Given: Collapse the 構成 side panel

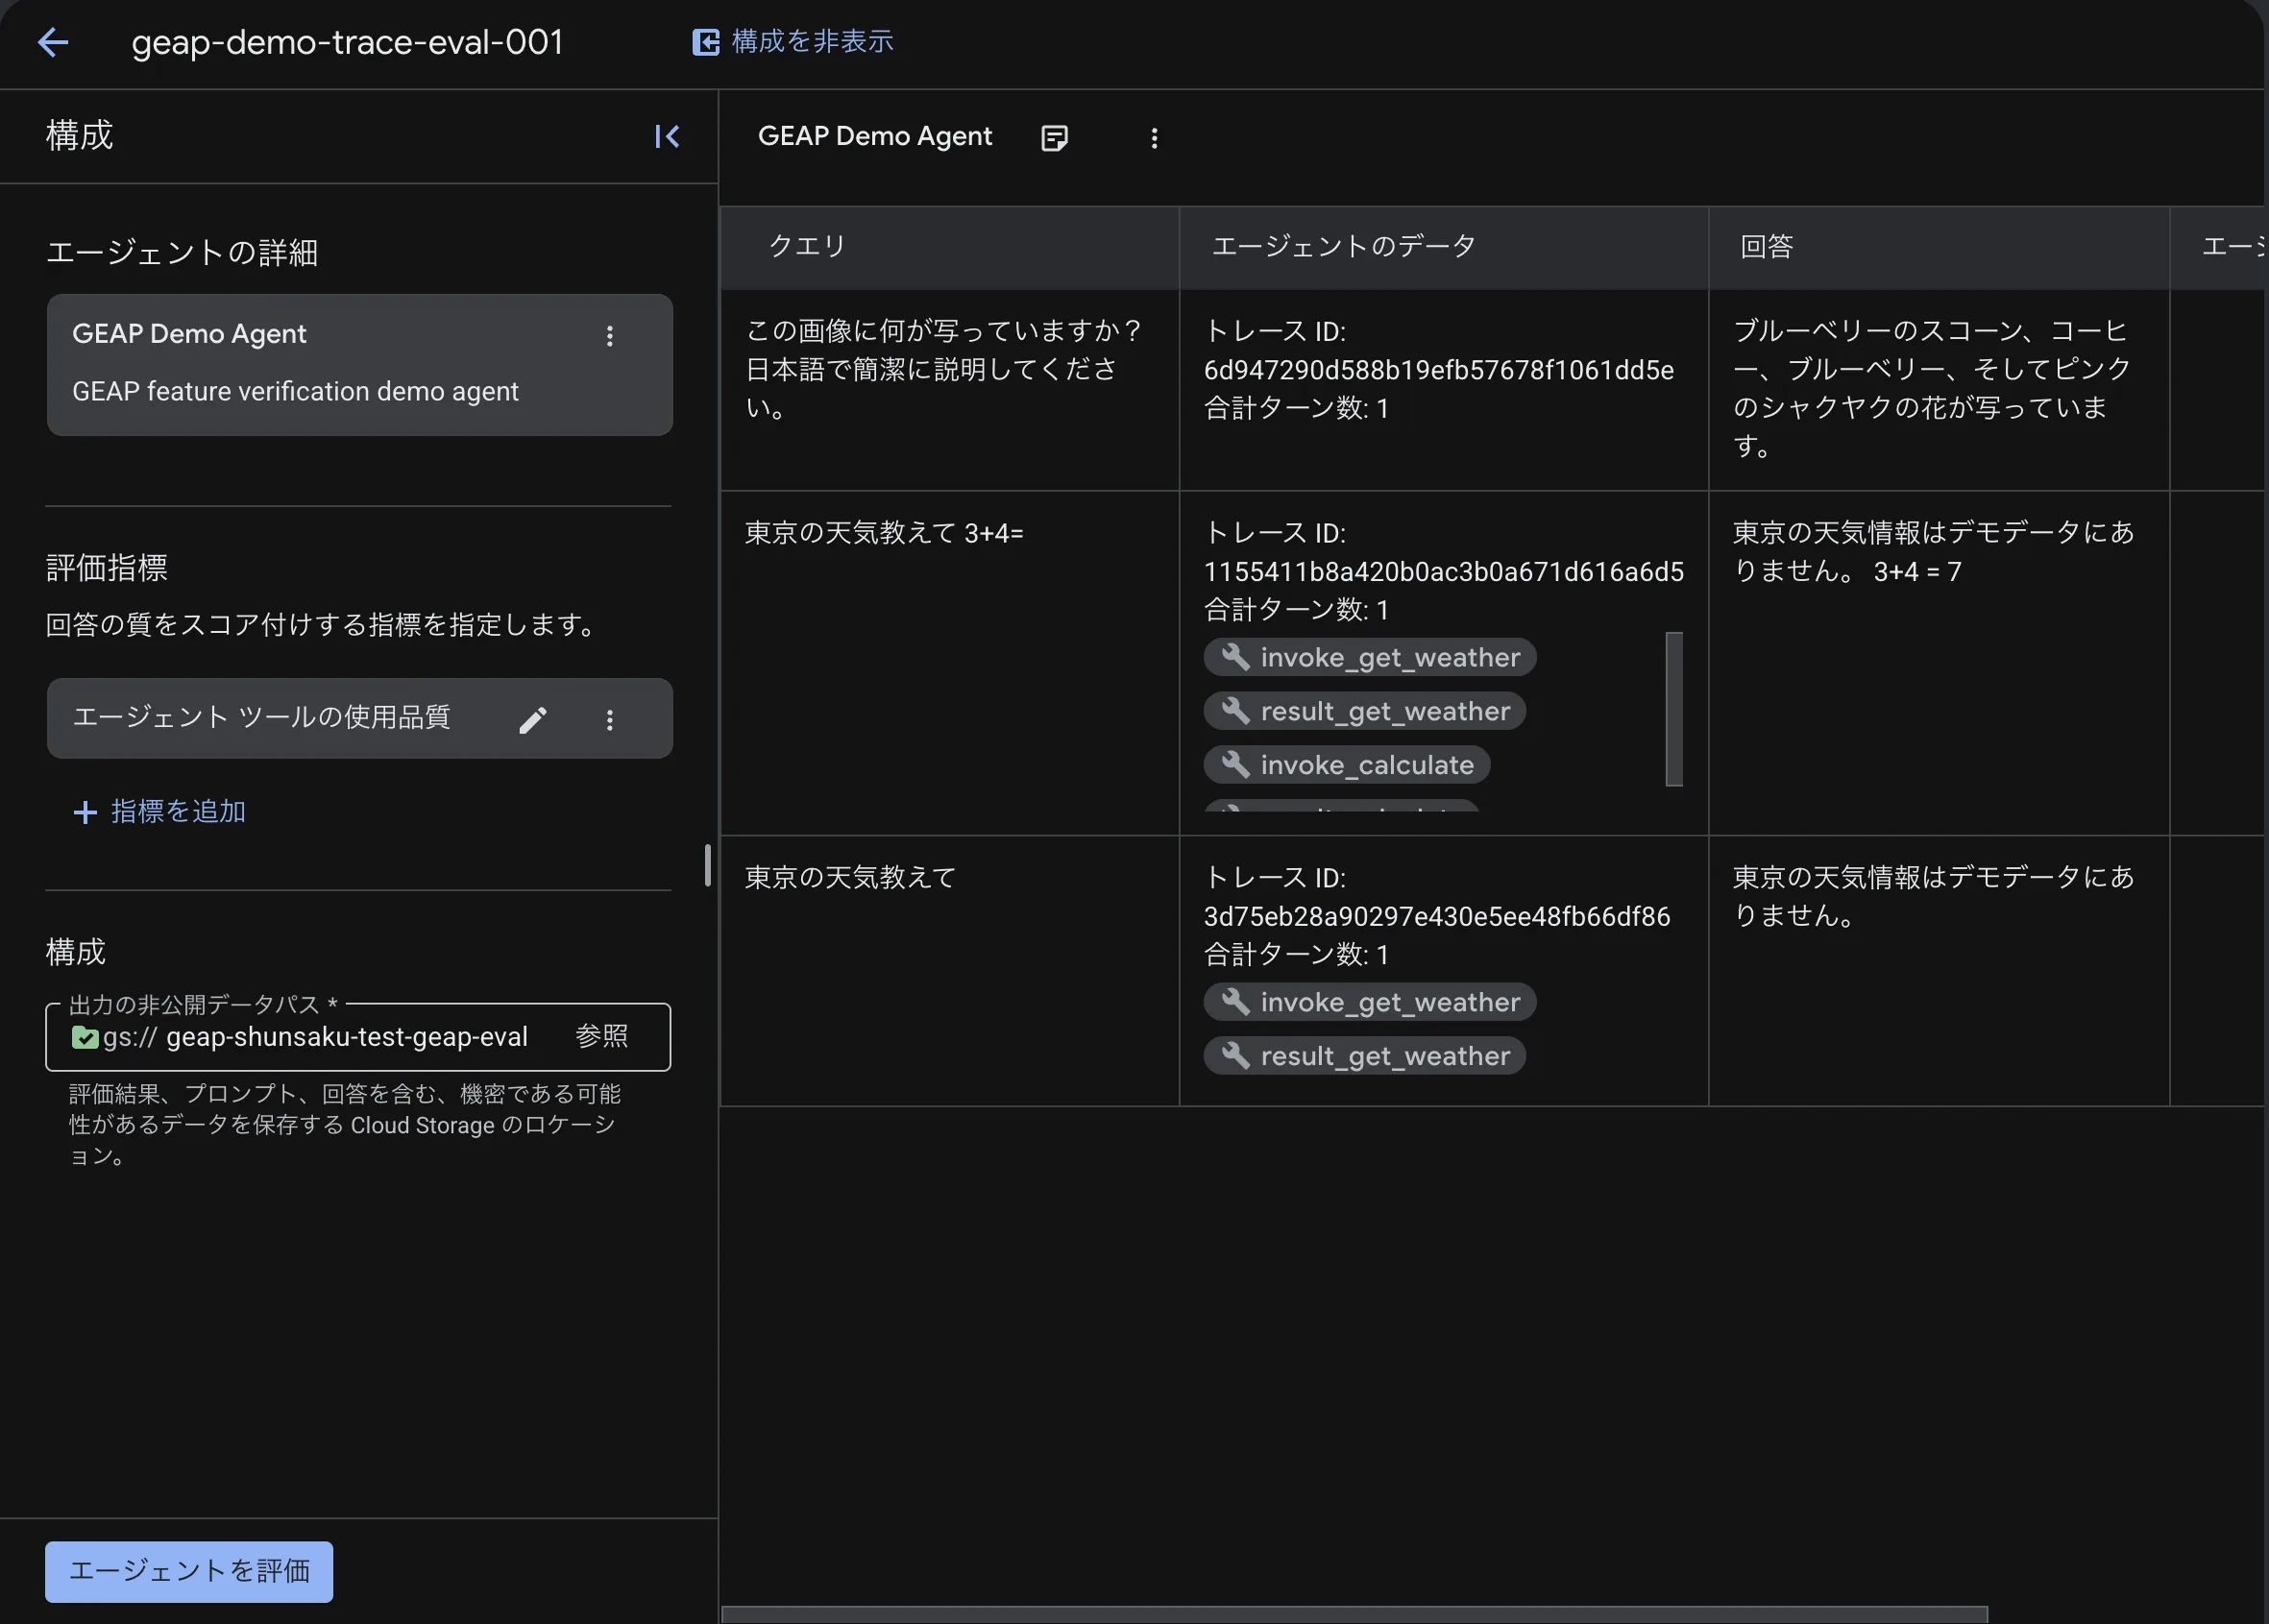Looking at the screenshot, I should 667,136.
